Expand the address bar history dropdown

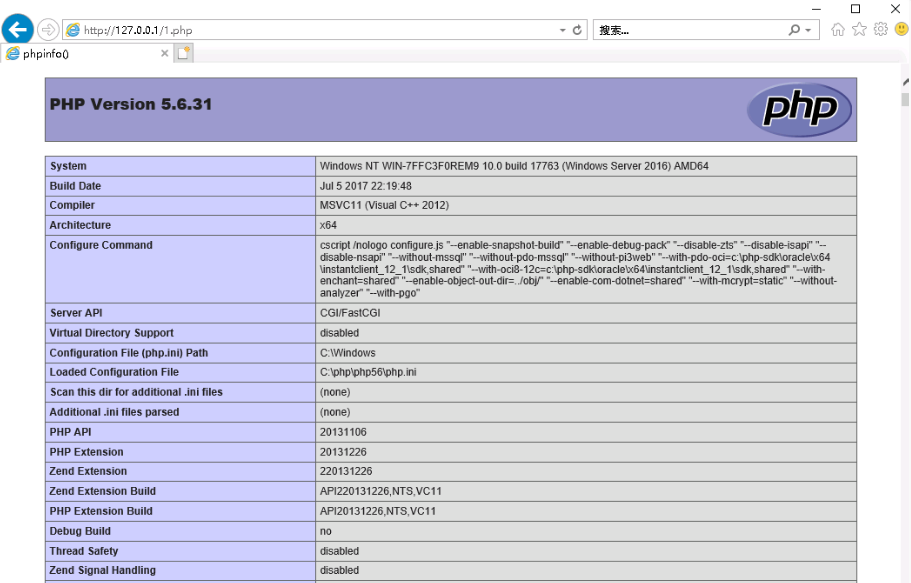(x=563, y=30)
